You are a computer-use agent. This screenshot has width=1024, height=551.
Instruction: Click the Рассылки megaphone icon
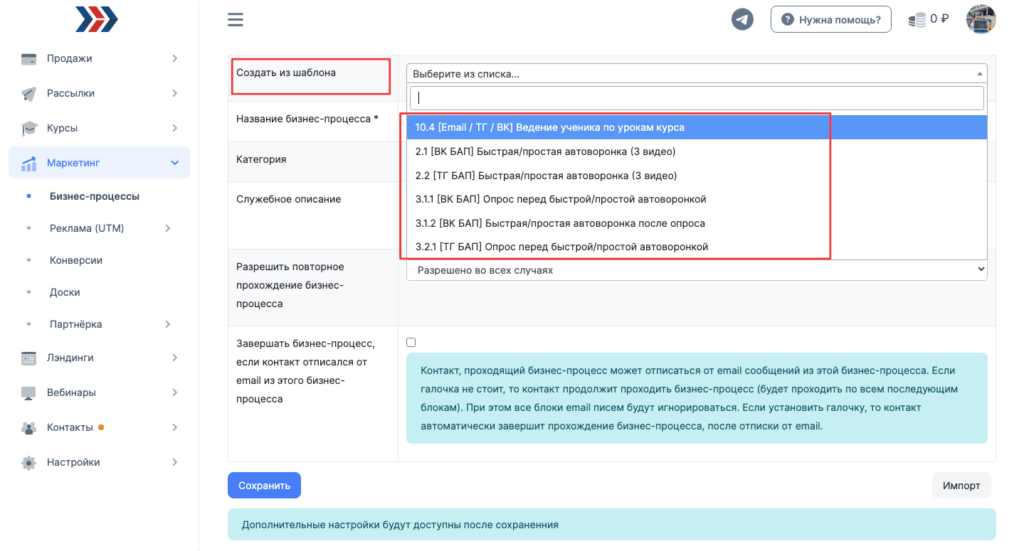(x=29, y=94)
